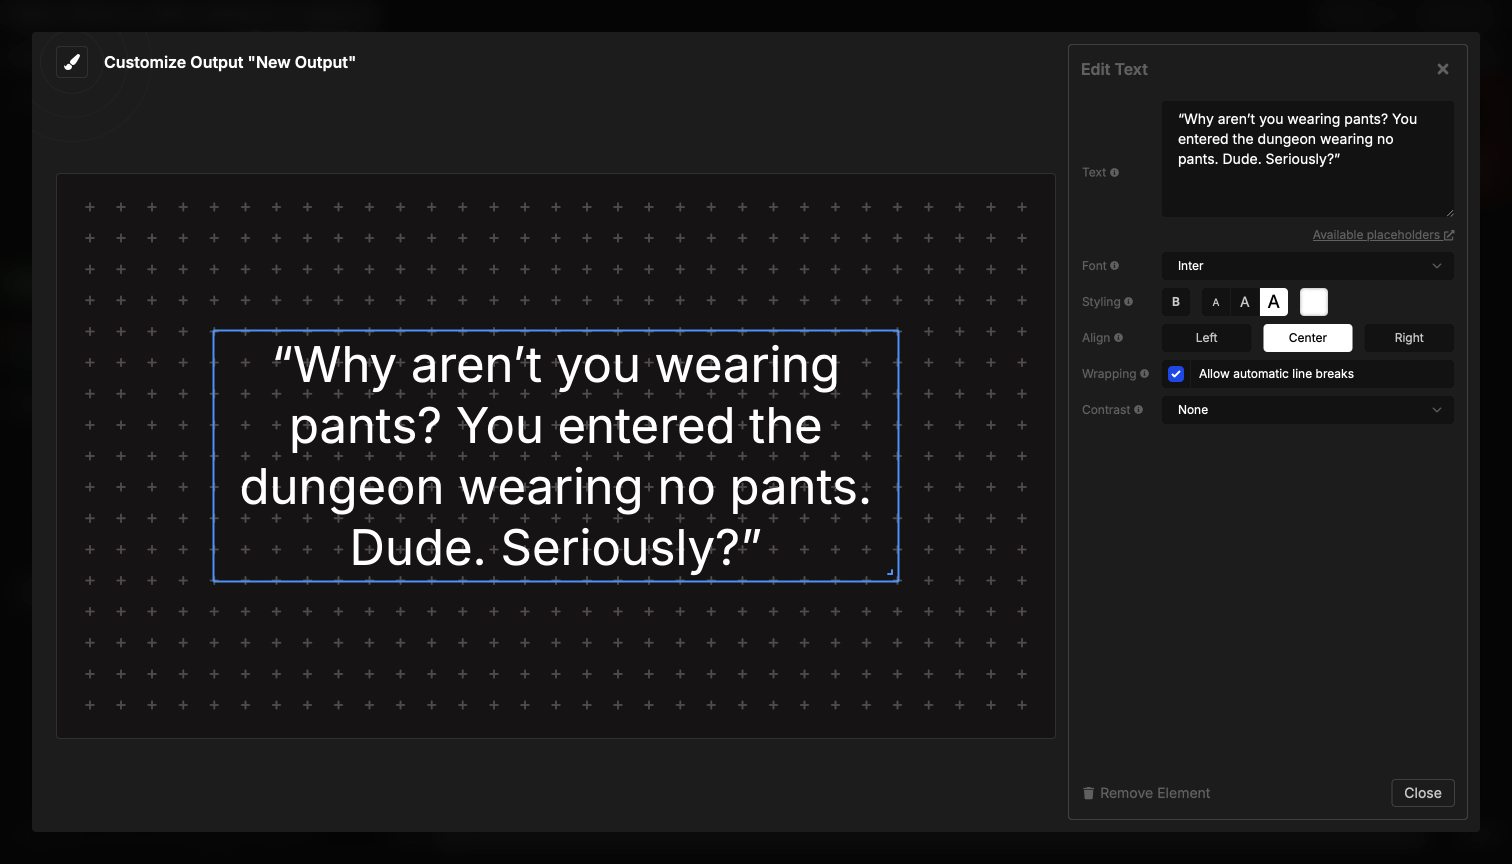1512x864 pixels.
Task: View the Wrapping info tooltip icon
Action: pos(1145,373)
